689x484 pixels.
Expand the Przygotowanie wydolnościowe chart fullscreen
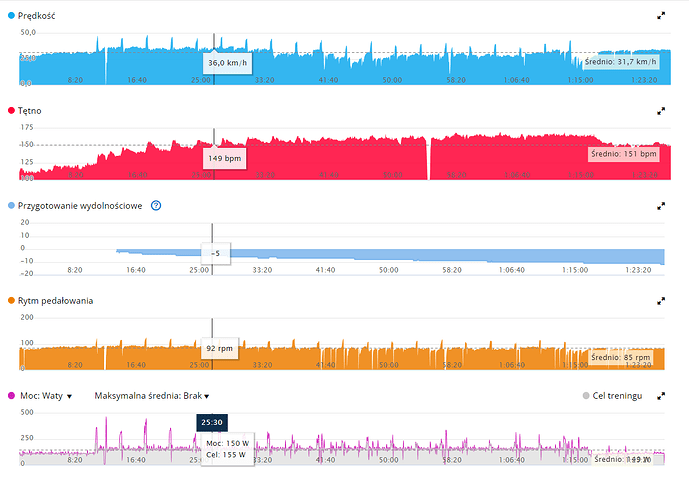660,206
